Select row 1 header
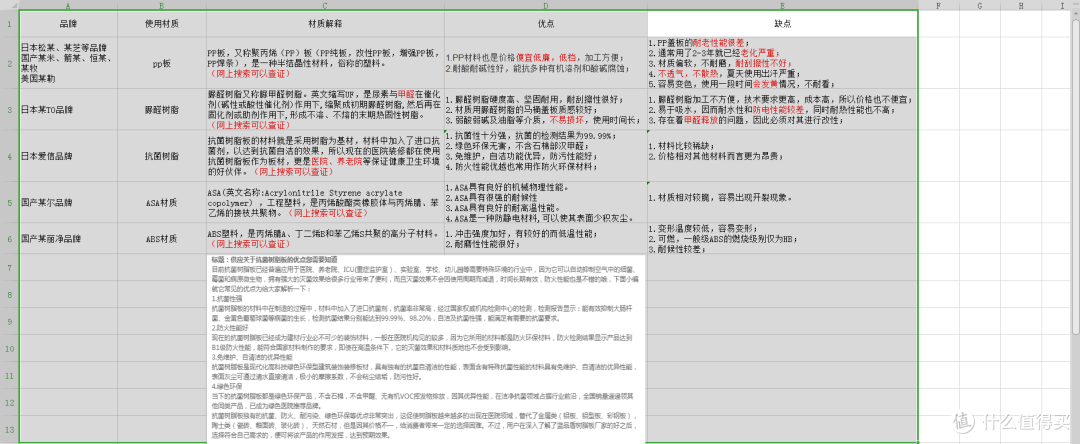 click(x=10, y=24)
